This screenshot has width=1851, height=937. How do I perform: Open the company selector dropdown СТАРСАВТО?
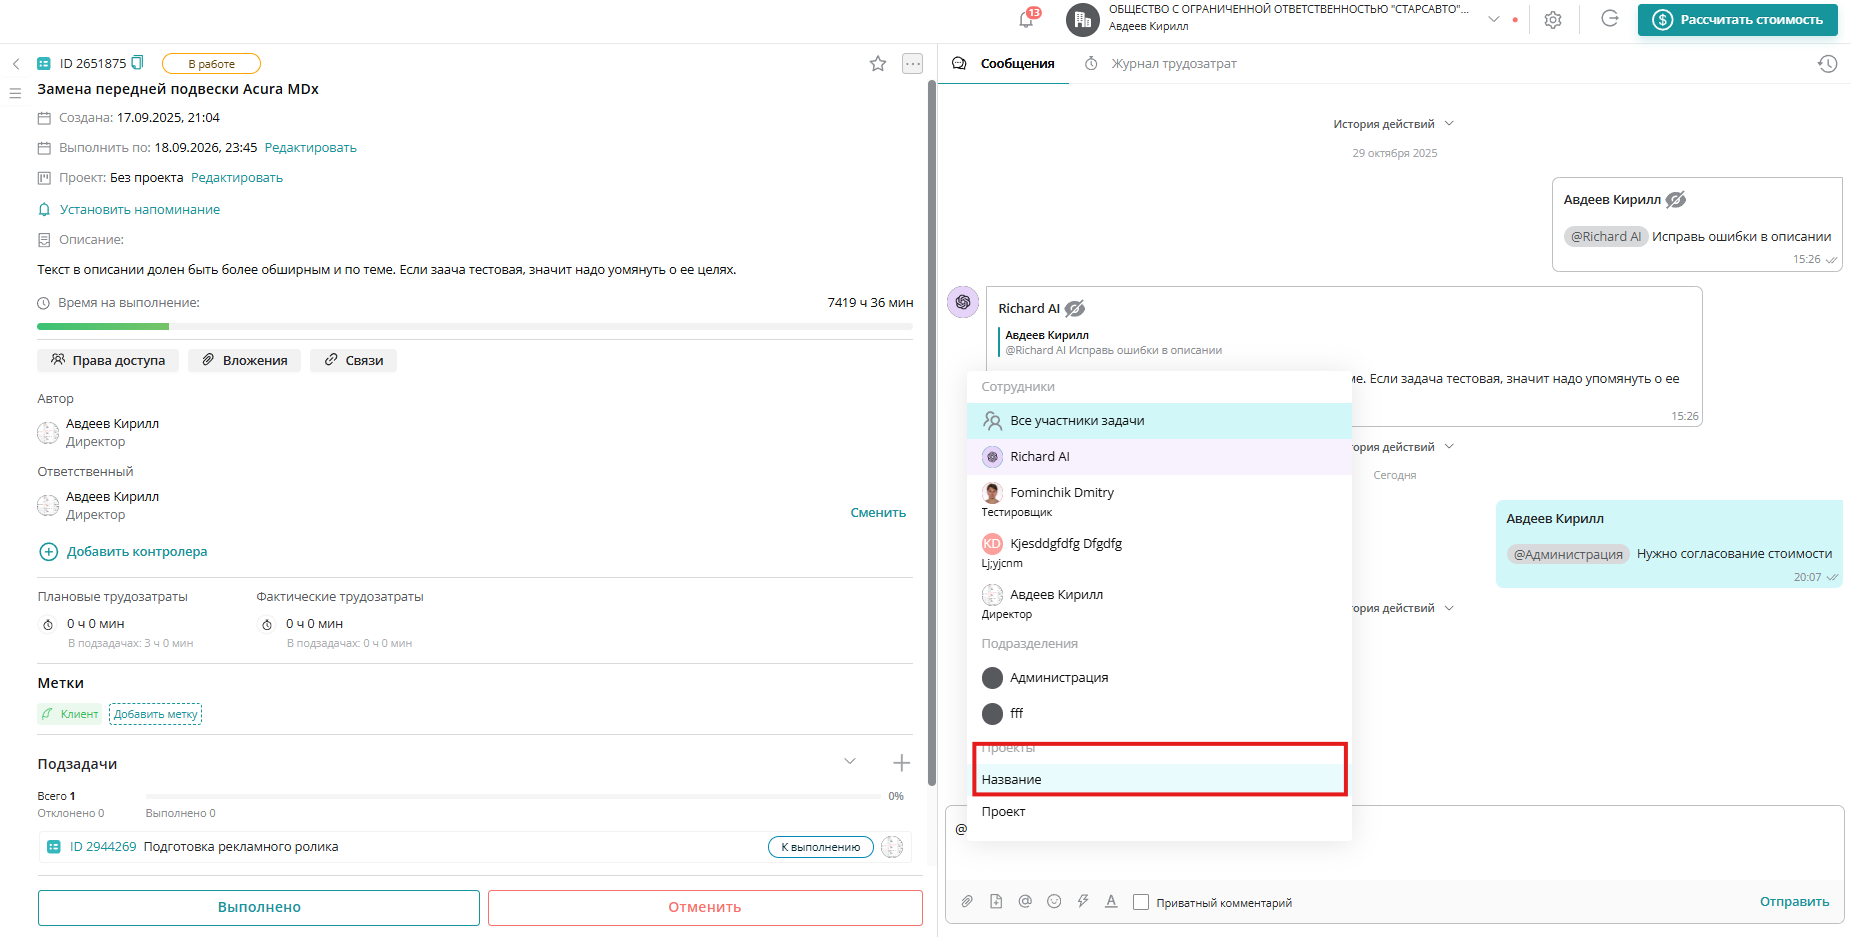1493,18
